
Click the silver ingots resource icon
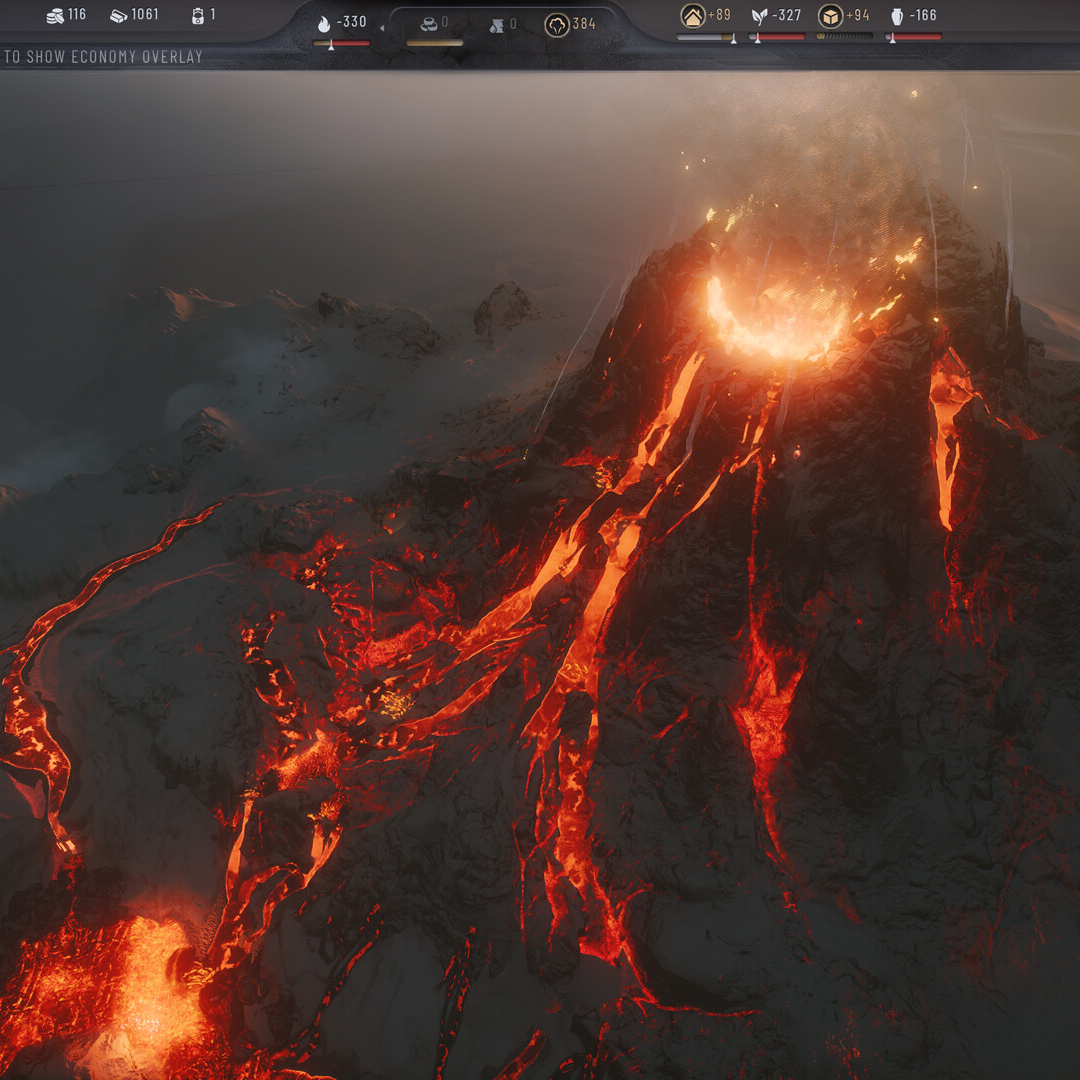point(118,15)
